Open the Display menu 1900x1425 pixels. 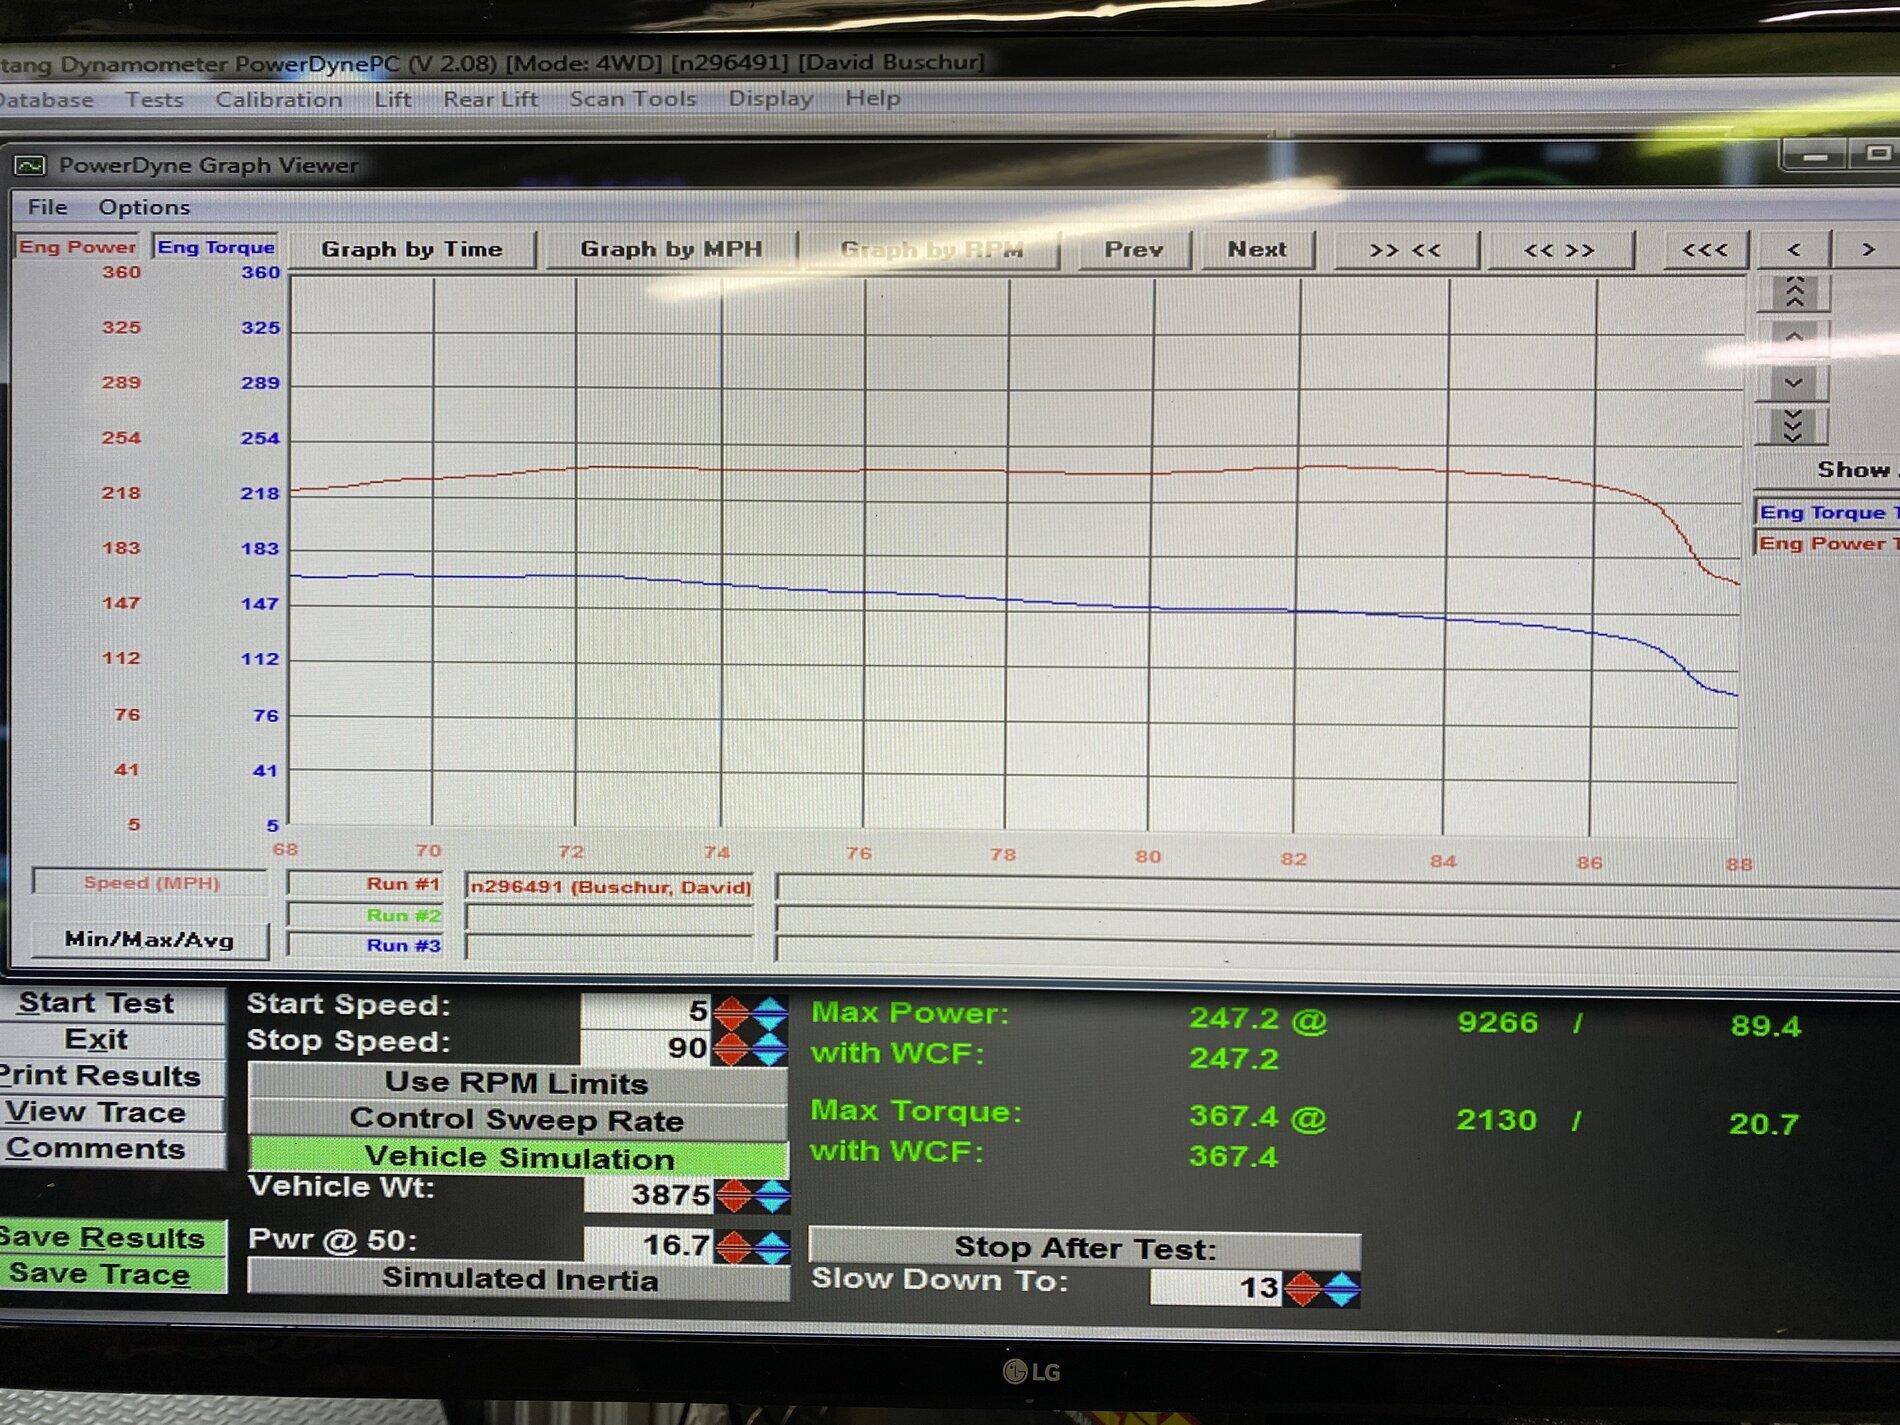click(x=770, y=98)
